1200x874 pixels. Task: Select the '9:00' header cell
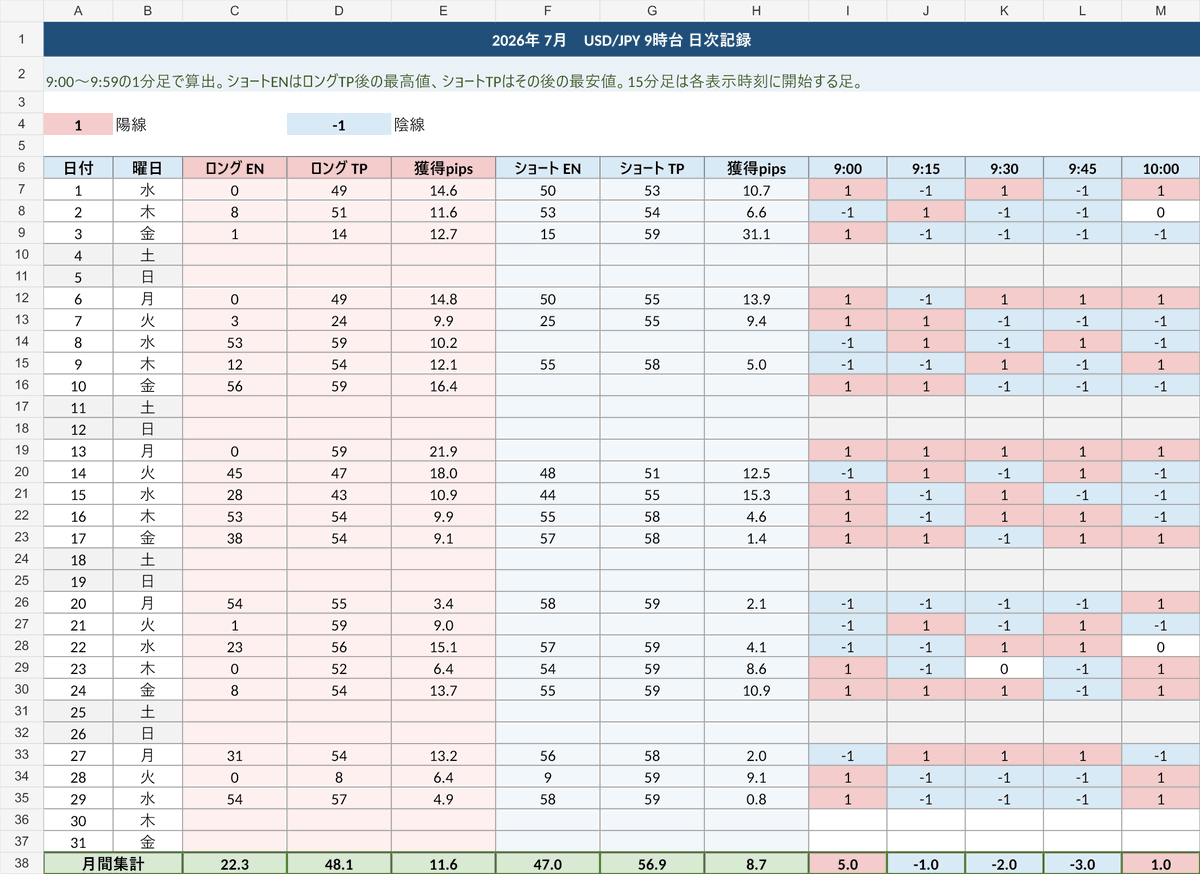tap(847, 168)
